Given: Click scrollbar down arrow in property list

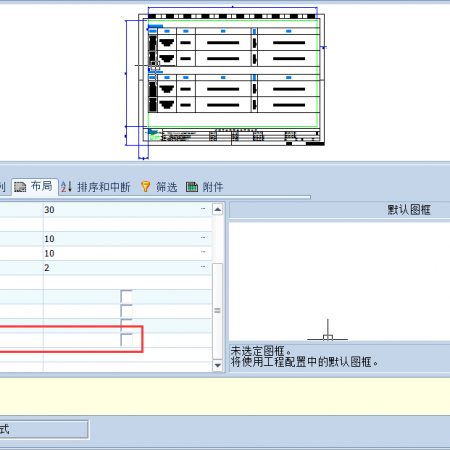Looking at the screenshot, I should [218, 365].
